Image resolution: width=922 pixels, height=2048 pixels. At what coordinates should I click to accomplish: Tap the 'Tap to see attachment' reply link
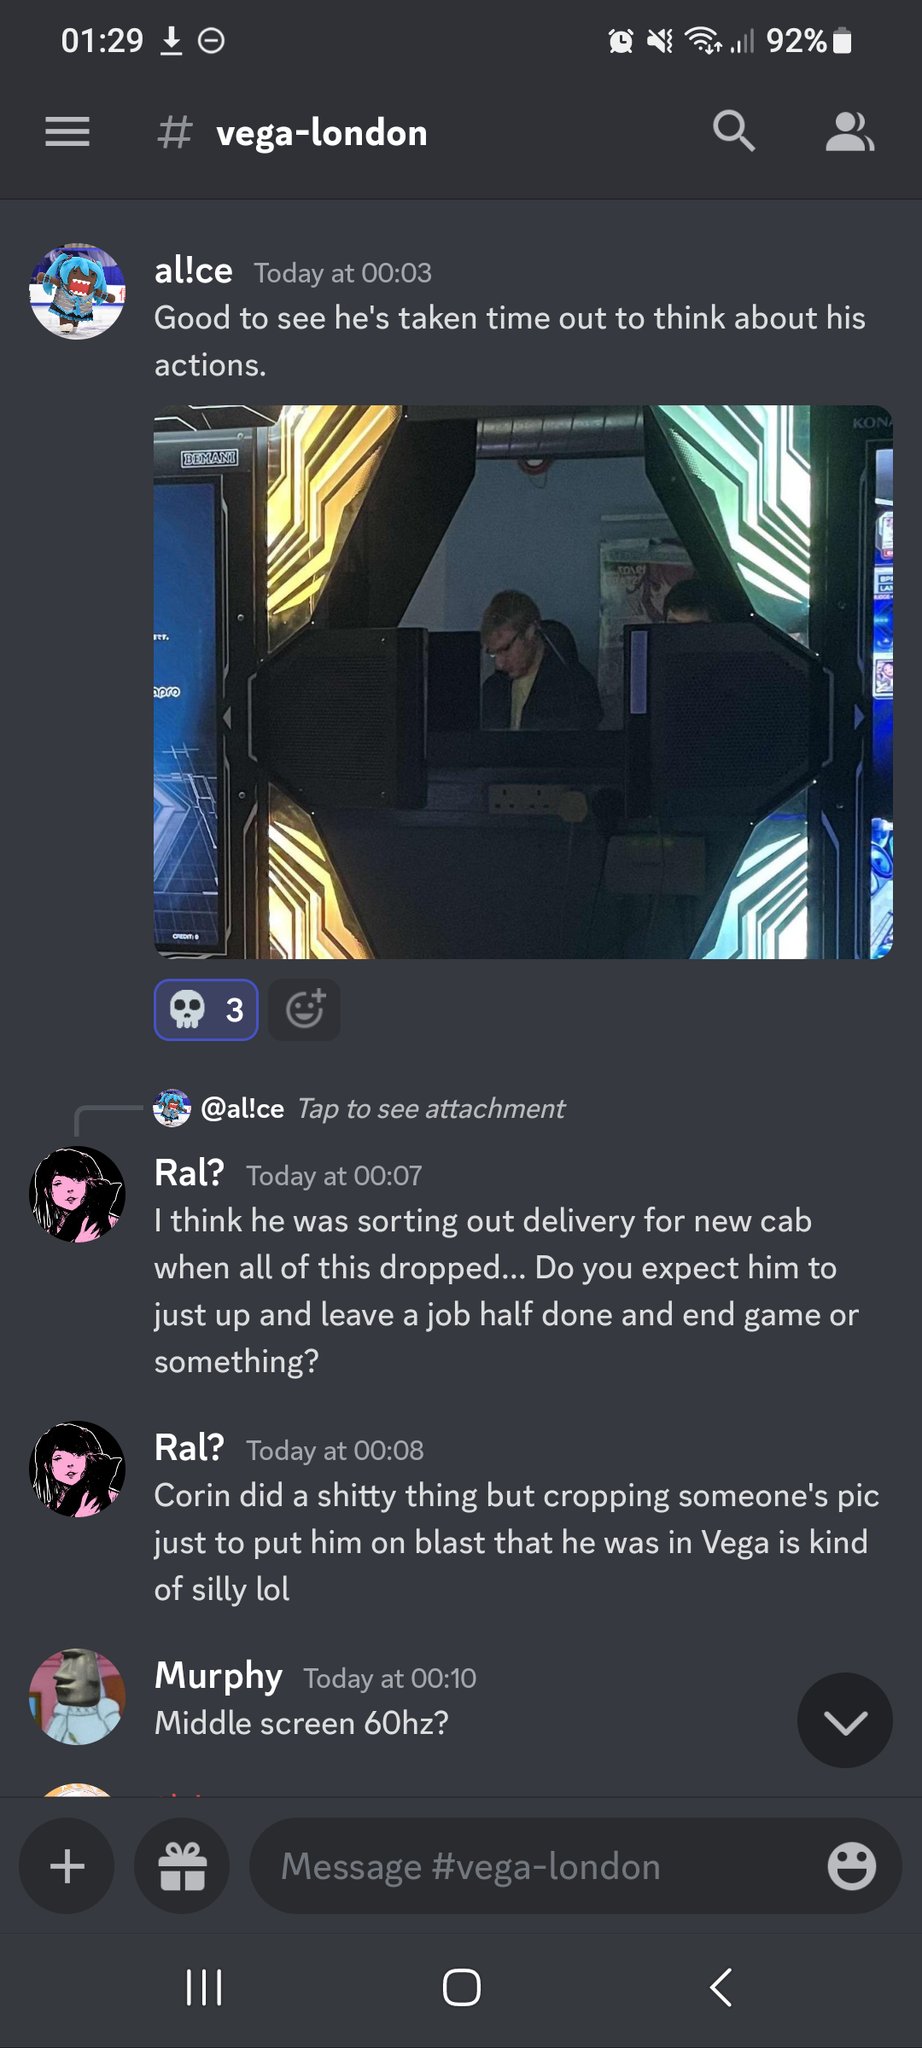tap(431, 1108)
